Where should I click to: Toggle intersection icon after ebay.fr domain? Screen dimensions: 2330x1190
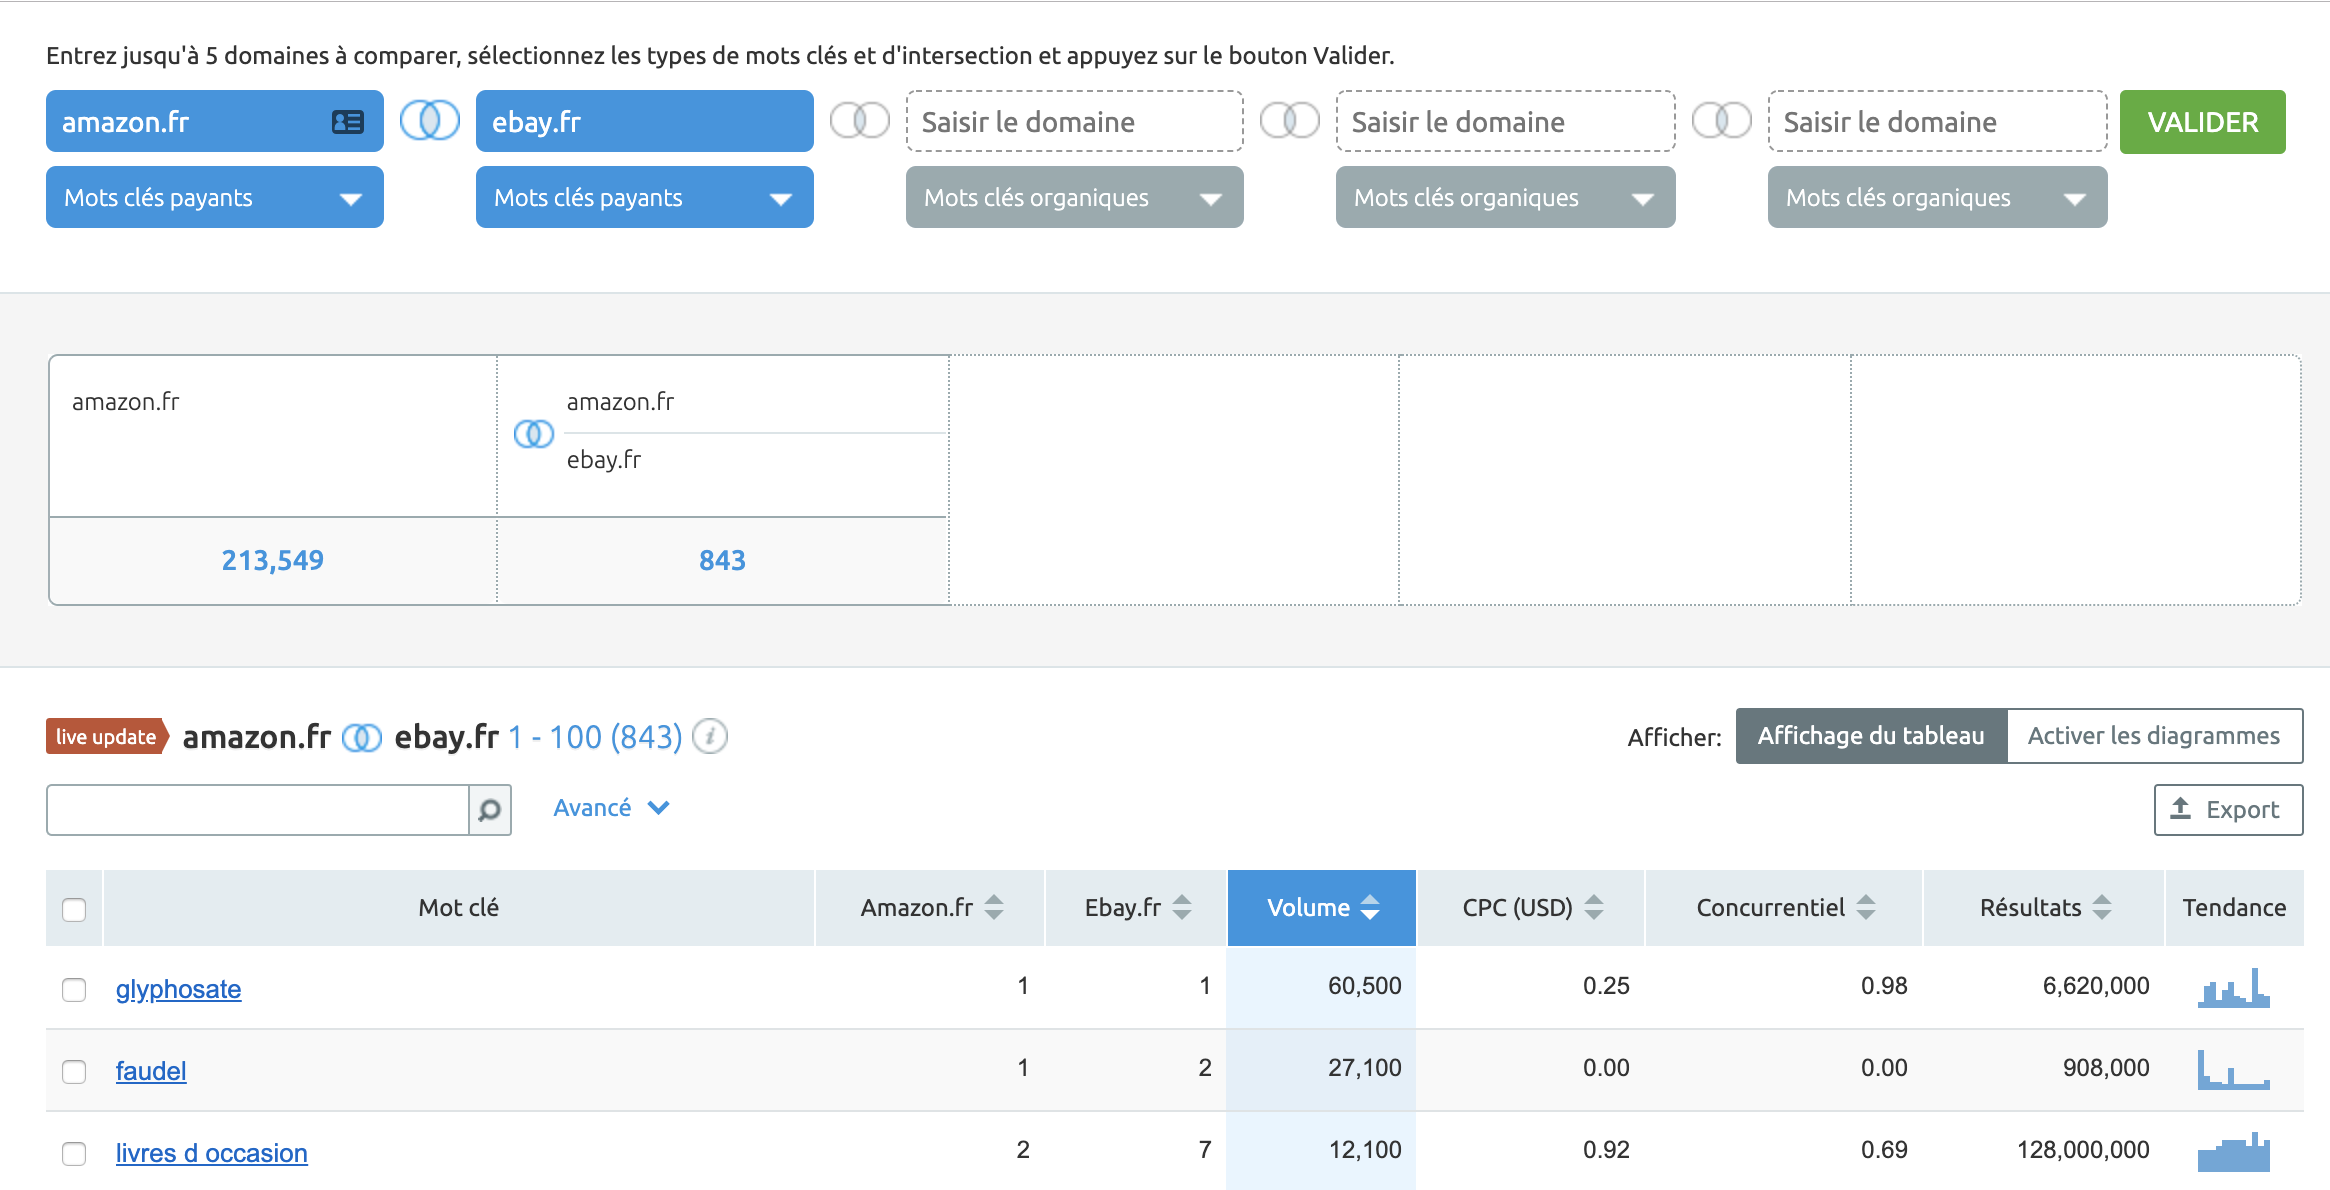860,121
